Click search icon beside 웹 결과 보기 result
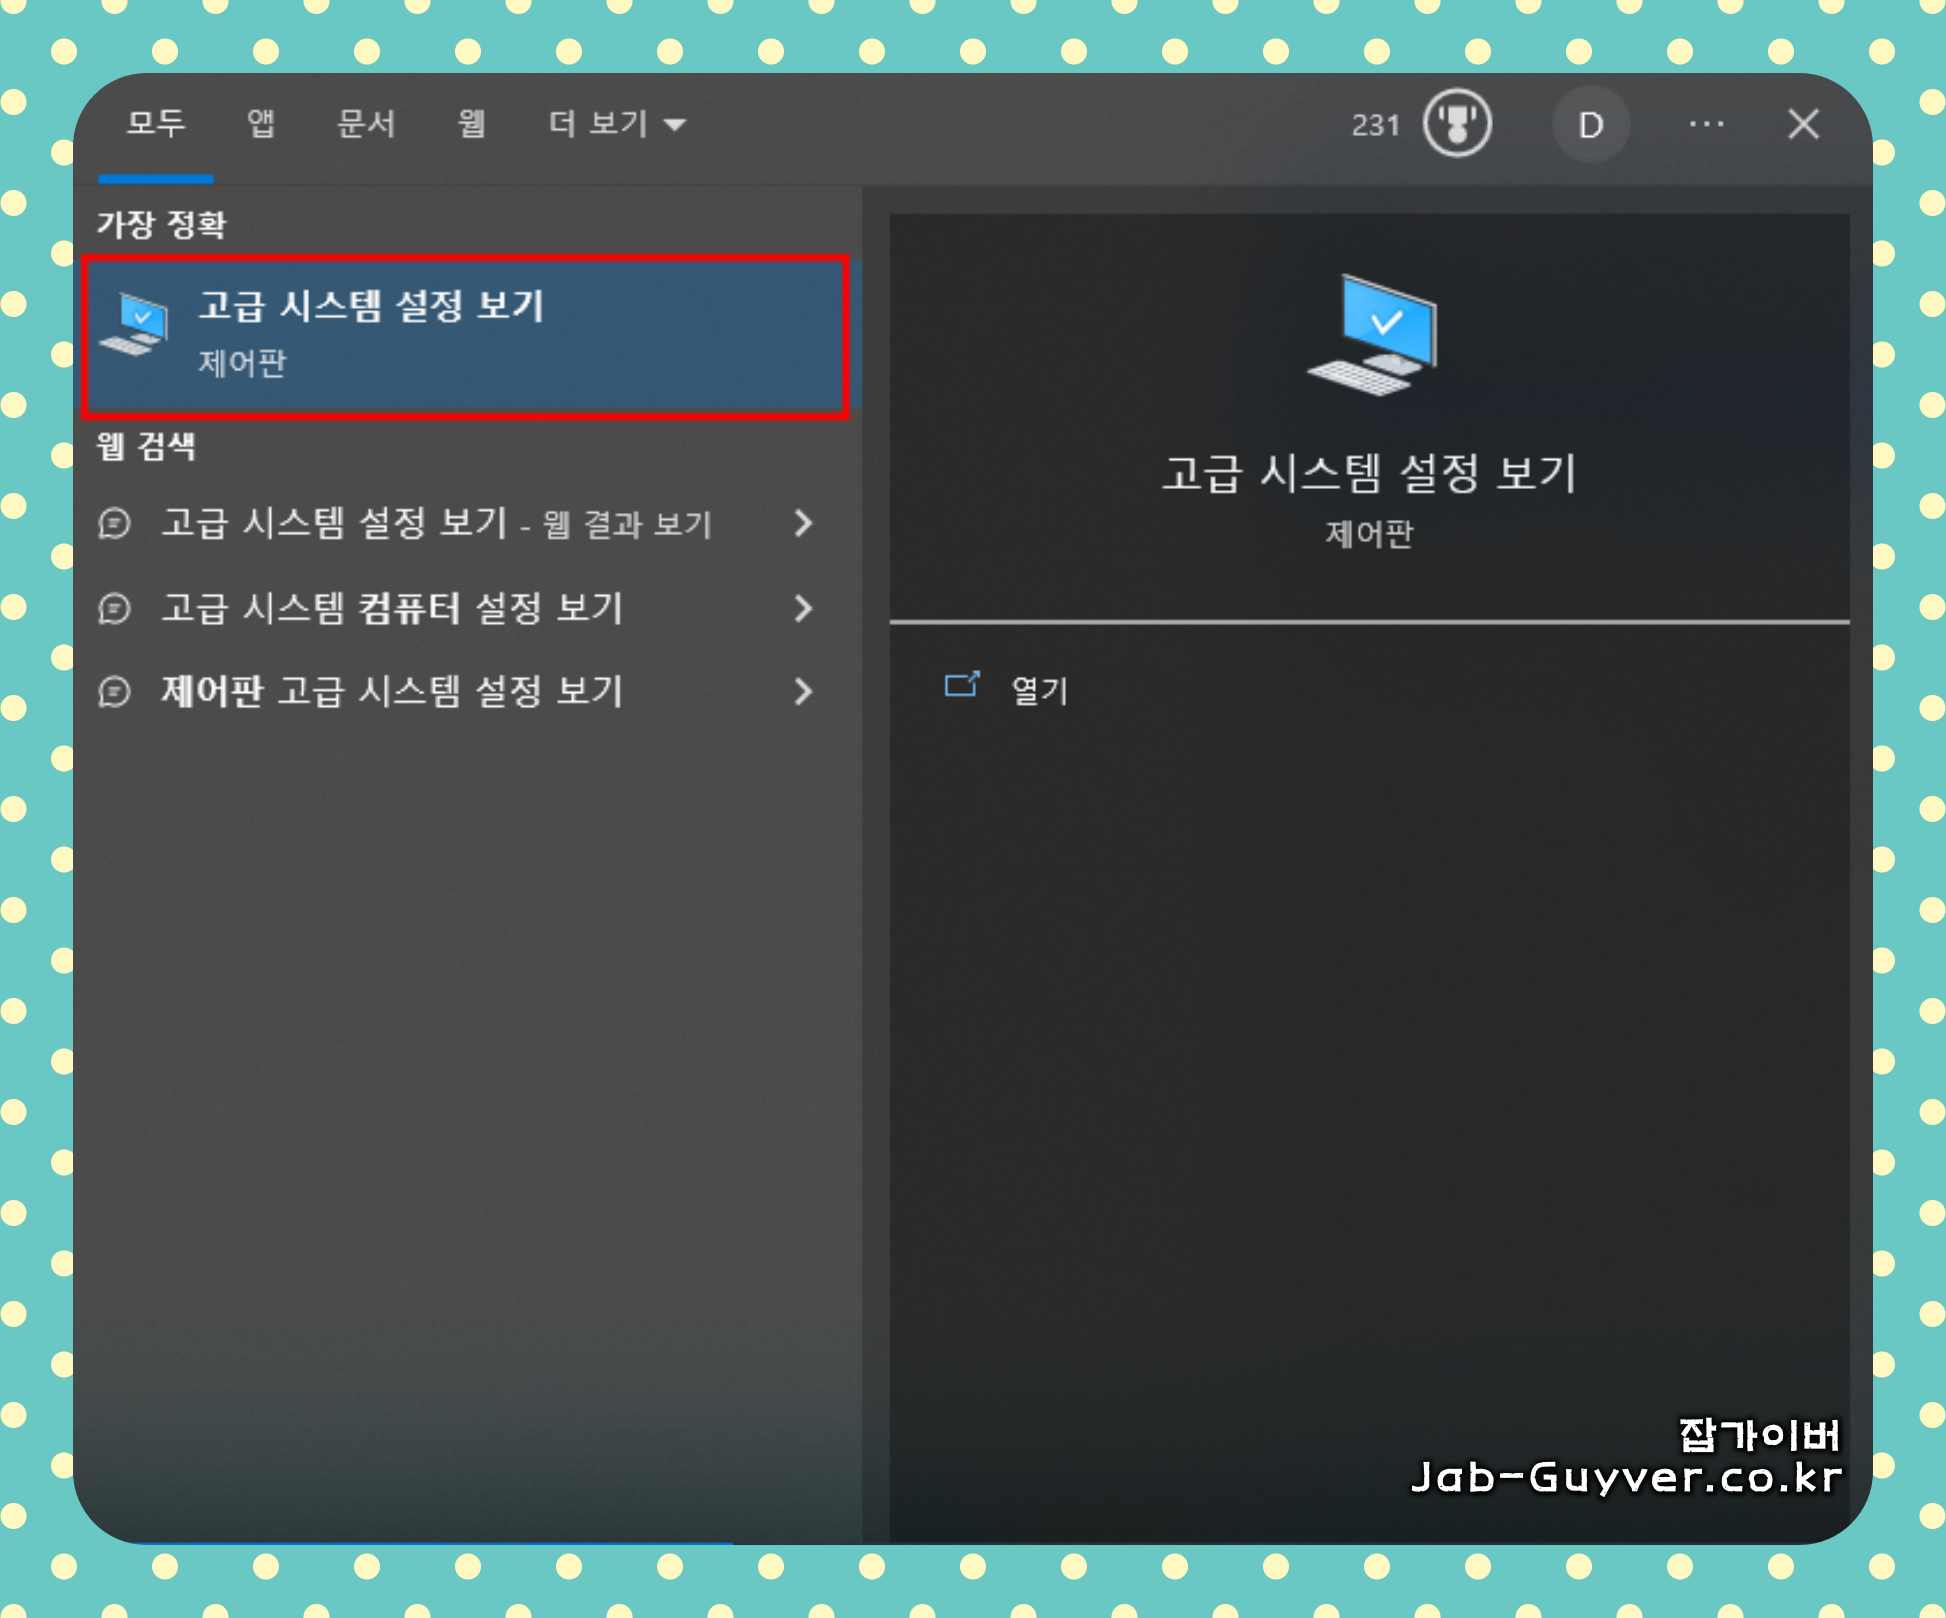The height and width of the screenshot is (1618, 1946). pos(115,523)
